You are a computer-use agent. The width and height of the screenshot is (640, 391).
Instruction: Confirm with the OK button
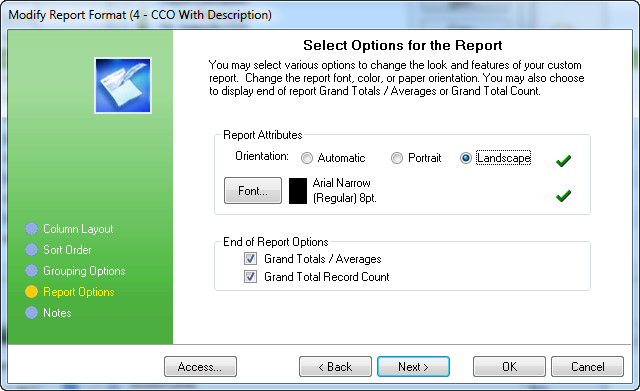coord(509,367)
